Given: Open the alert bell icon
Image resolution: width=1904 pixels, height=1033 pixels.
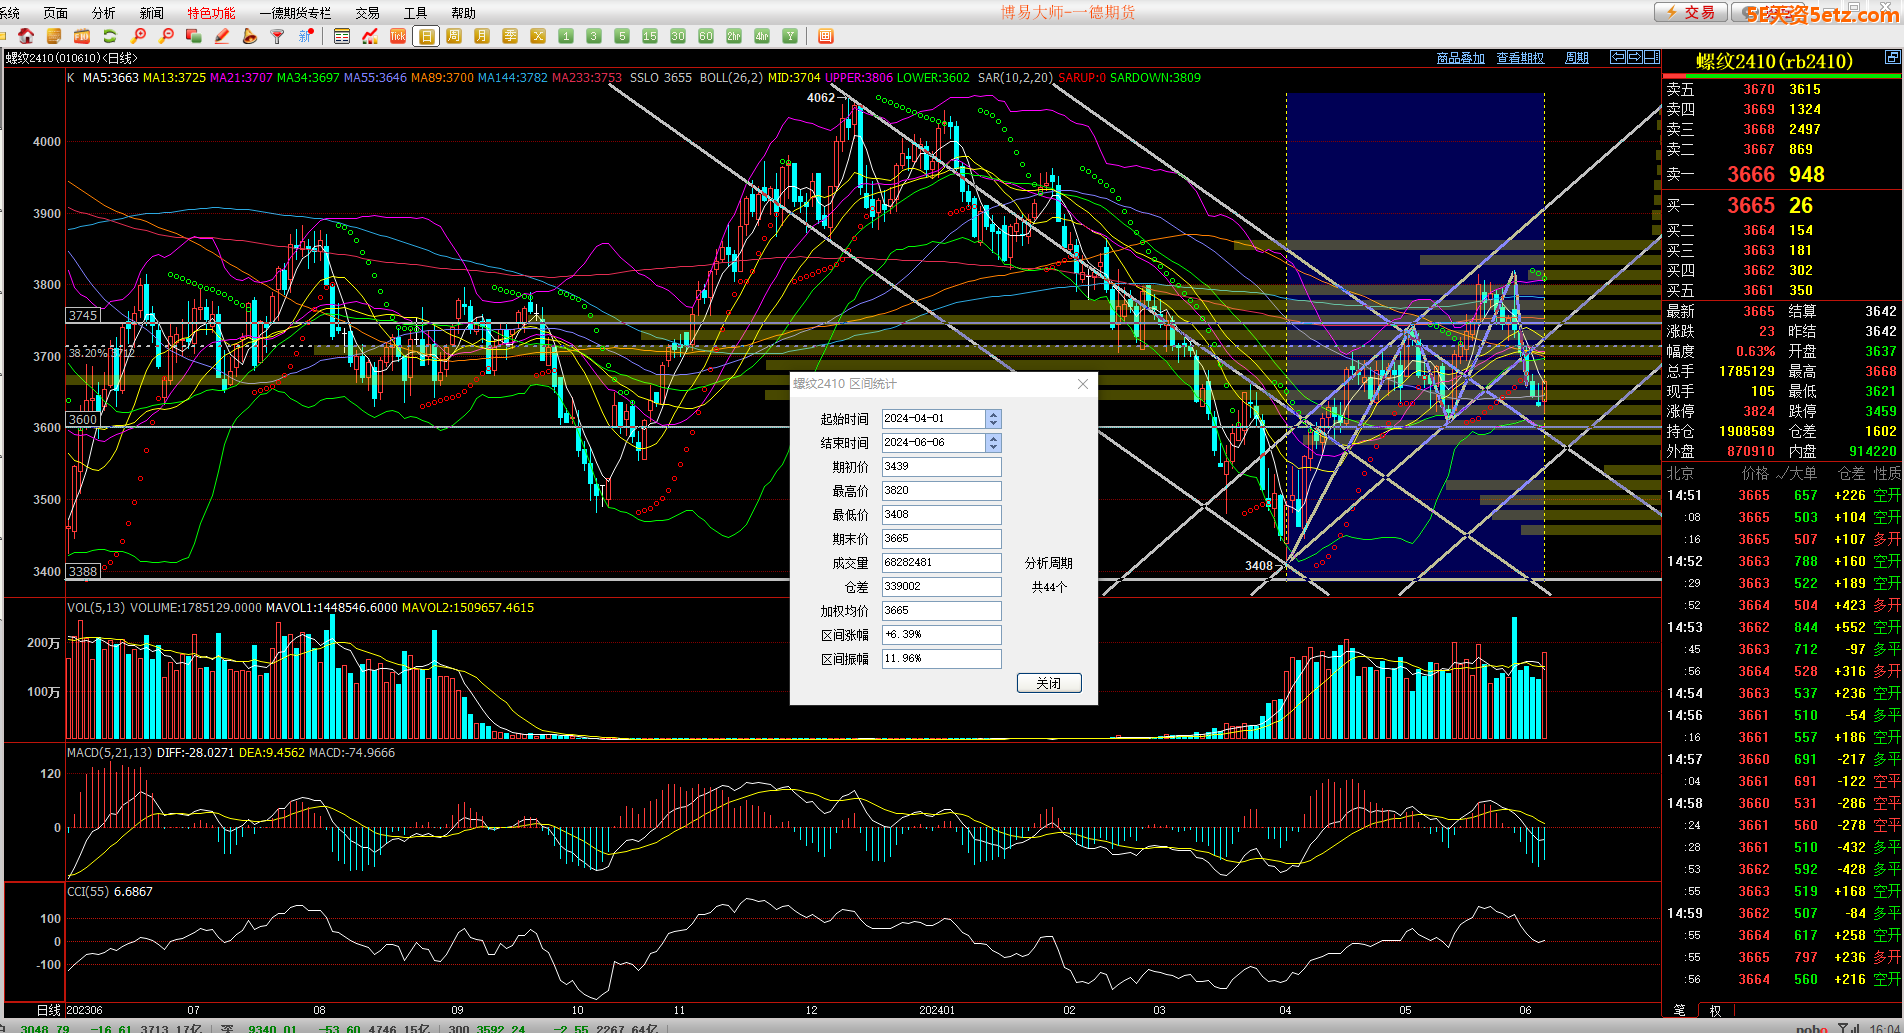Looking at the screenshot, I should (x=250, y=36).
